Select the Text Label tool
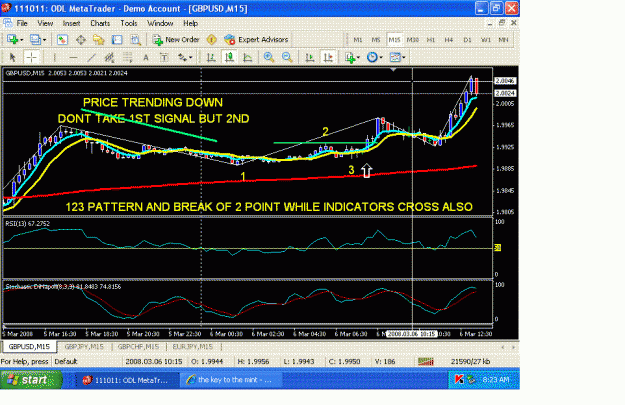The height and width of the screenshot is (405, 625). (164, 57)
